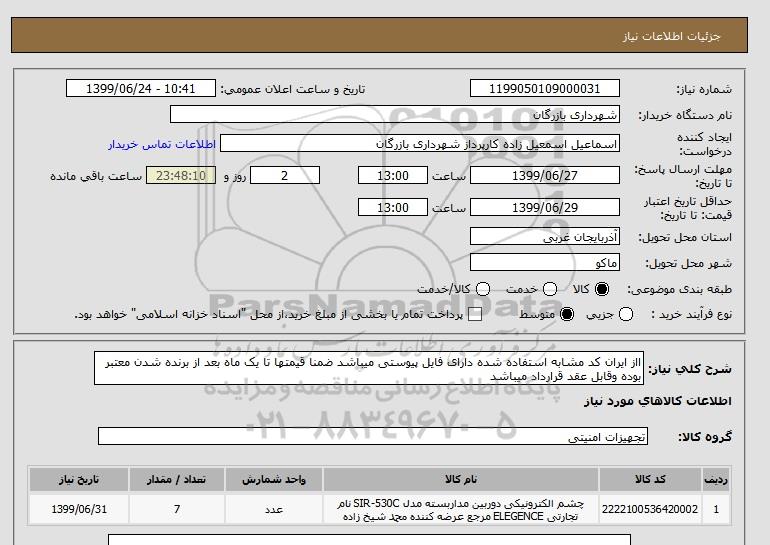Click the request creator field اسماعیل اسمعیل زاده
This screenshot has width=770, height=545.
420,144
